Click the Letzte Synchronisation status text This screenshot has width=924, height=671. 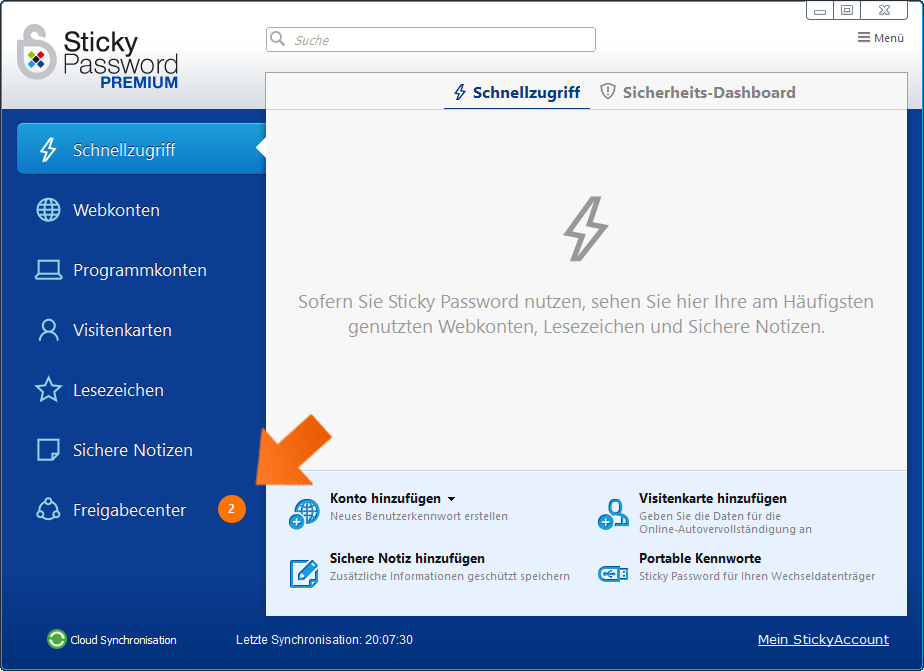tap(324, 640)
